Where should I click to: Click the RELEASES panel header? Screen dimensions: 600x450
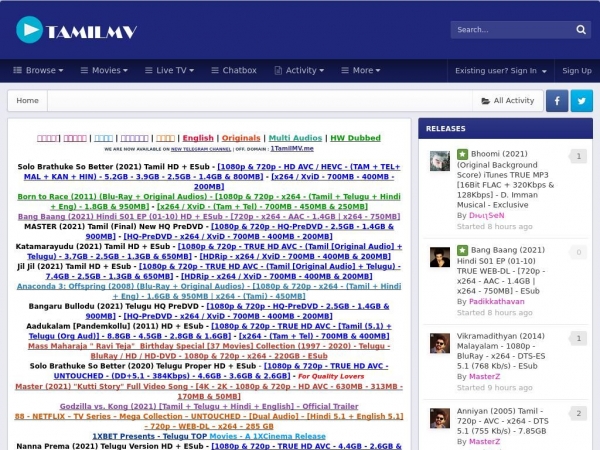[505, 129]
